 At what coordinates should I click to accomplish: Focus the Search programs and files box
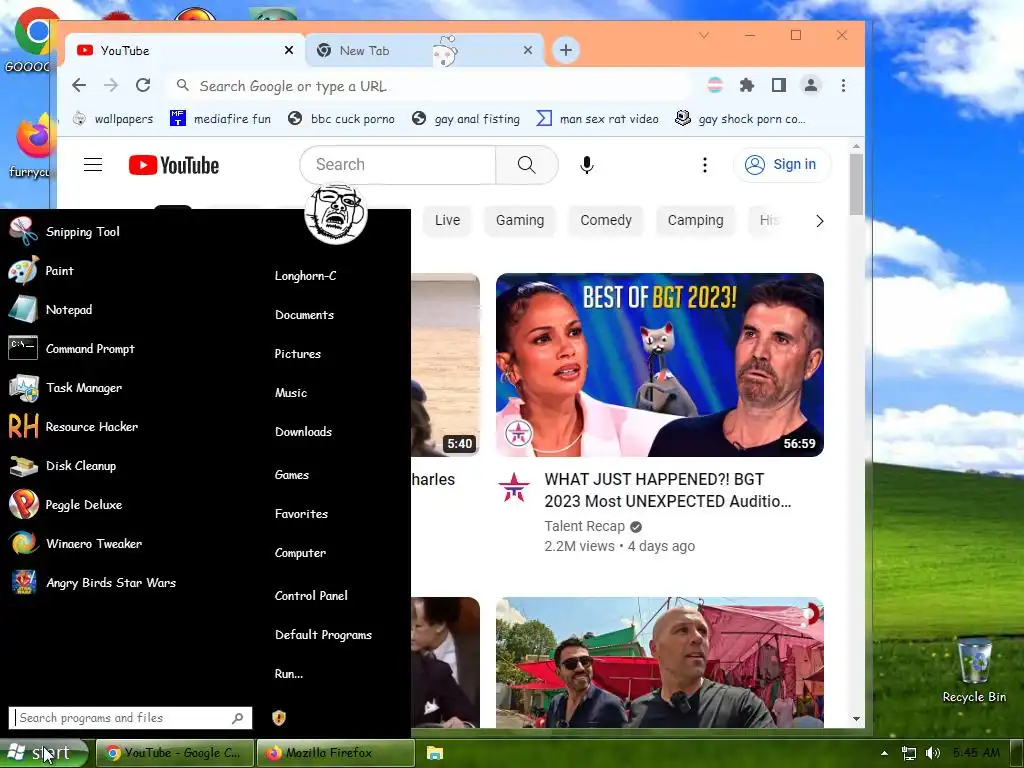point(130,718)
